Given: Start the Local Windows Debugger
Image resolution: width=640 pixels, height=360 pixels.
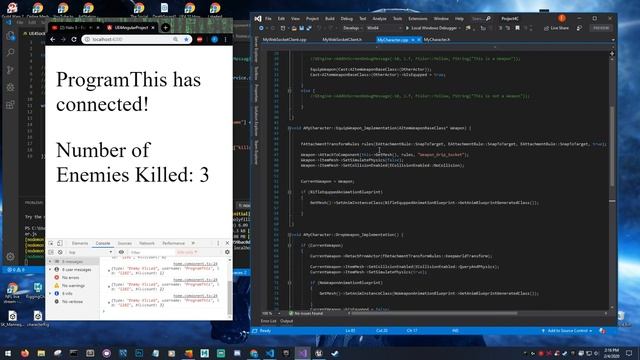Looking at the screenshot, I should [433, 28].
